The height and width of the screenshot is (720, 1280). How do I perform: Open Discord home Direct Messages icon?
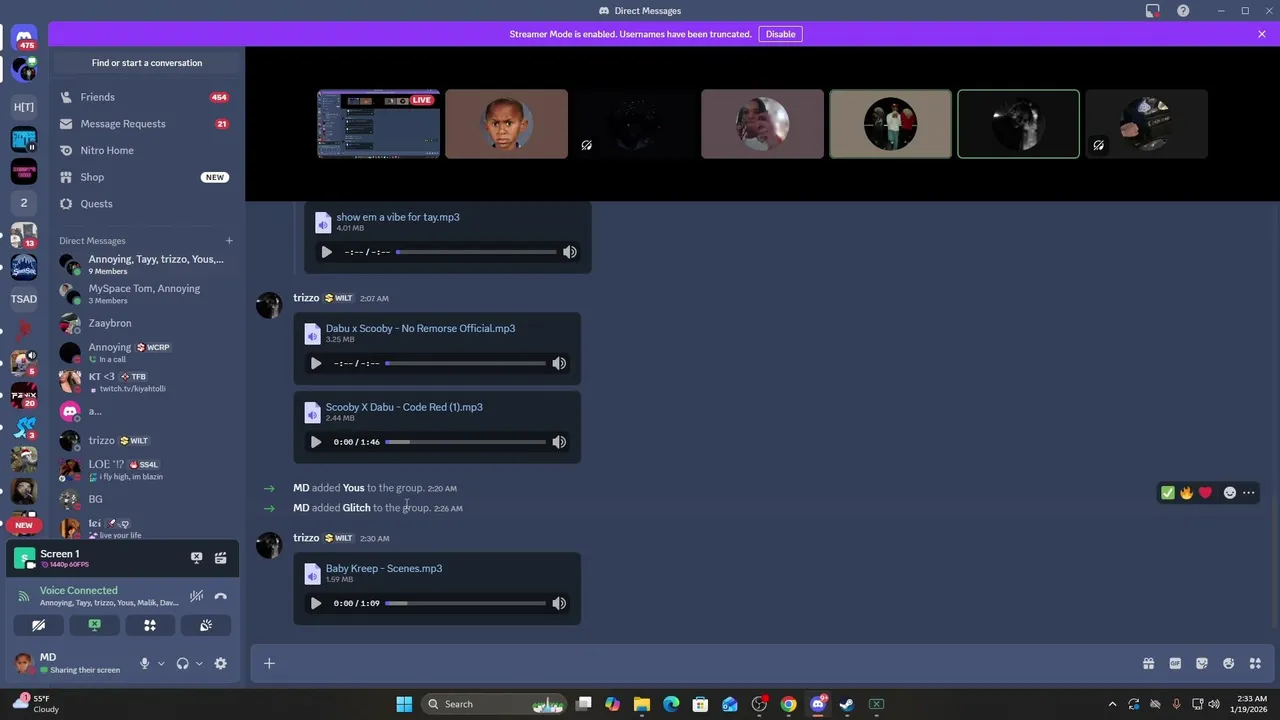[24, 39]
